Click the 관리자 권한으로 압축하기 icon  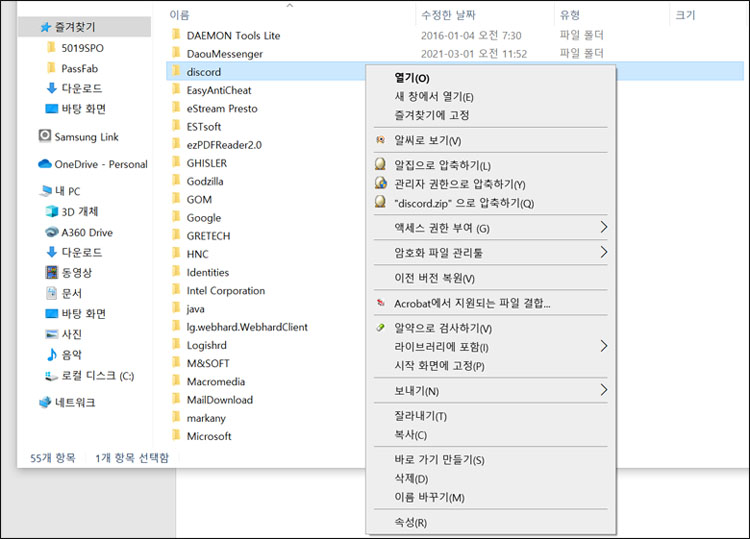(381, 183)
